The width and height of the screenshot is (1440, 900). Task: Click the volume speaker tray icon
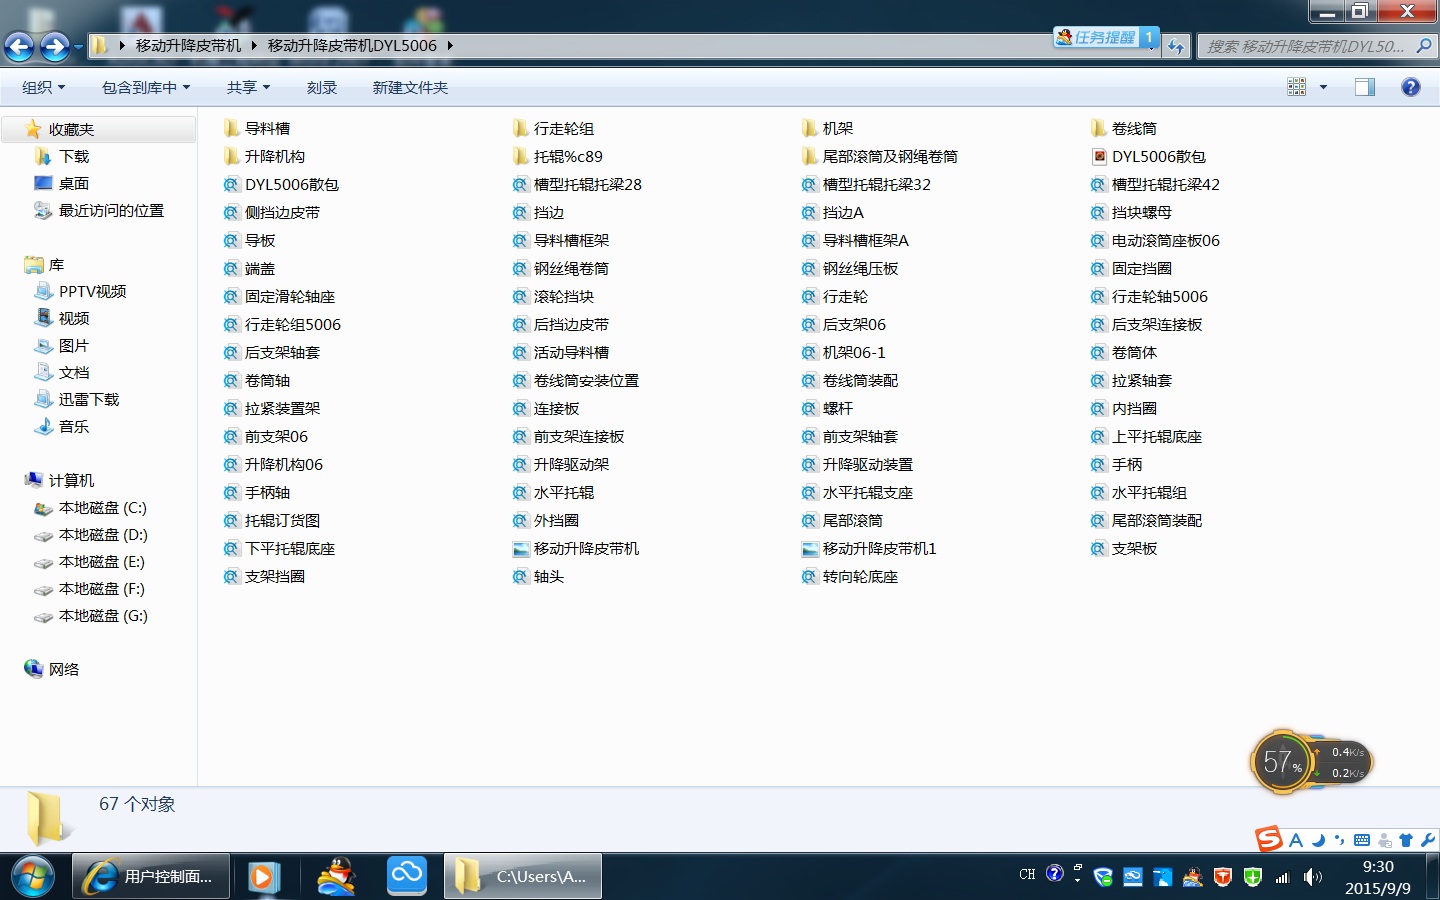pyautogui.click(x=1312, y=877)
